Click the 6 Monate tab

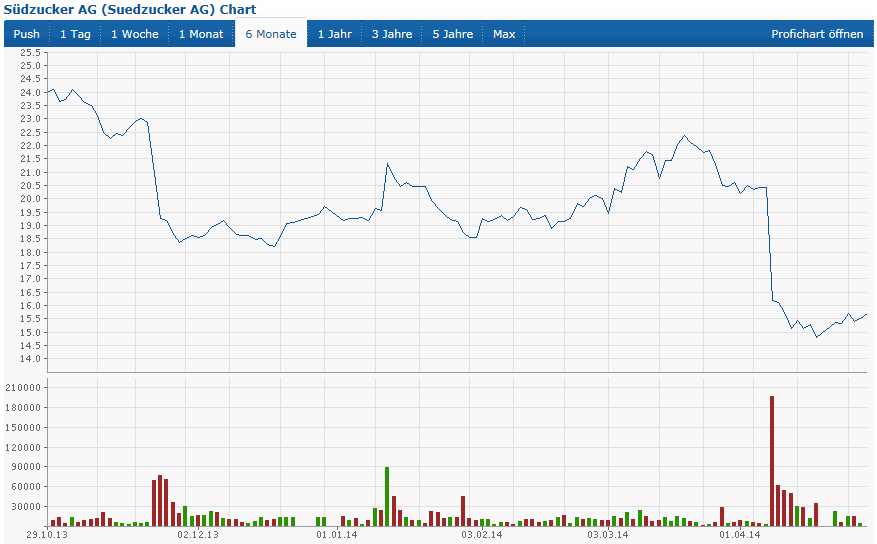[x=271, y=34]
